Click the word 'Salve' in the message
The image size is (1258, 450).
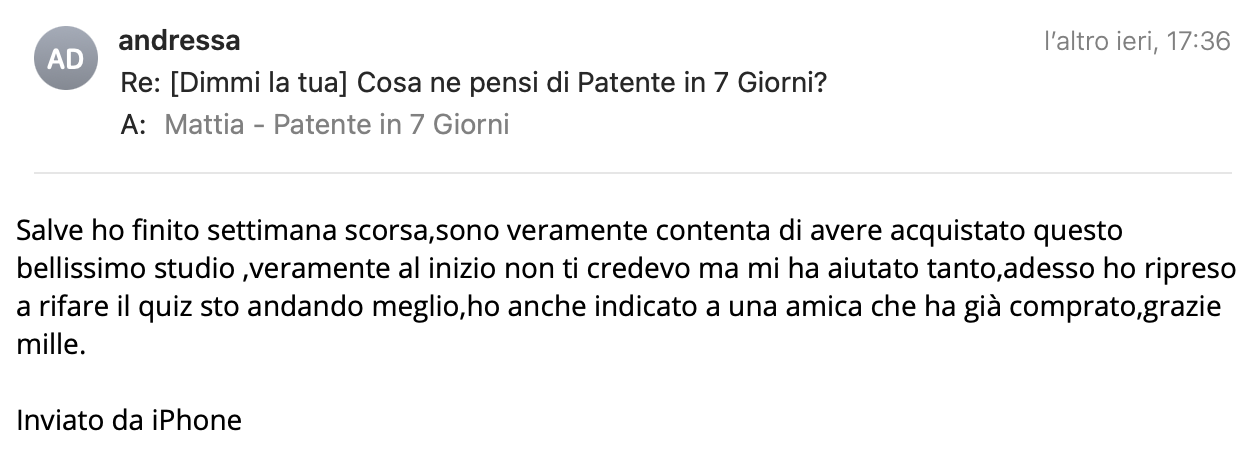pos(45,232)
